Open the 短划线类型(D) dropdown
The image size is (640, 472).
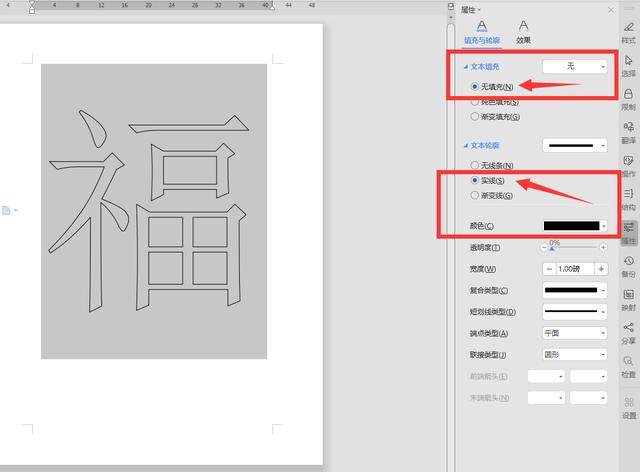(575, 312)
